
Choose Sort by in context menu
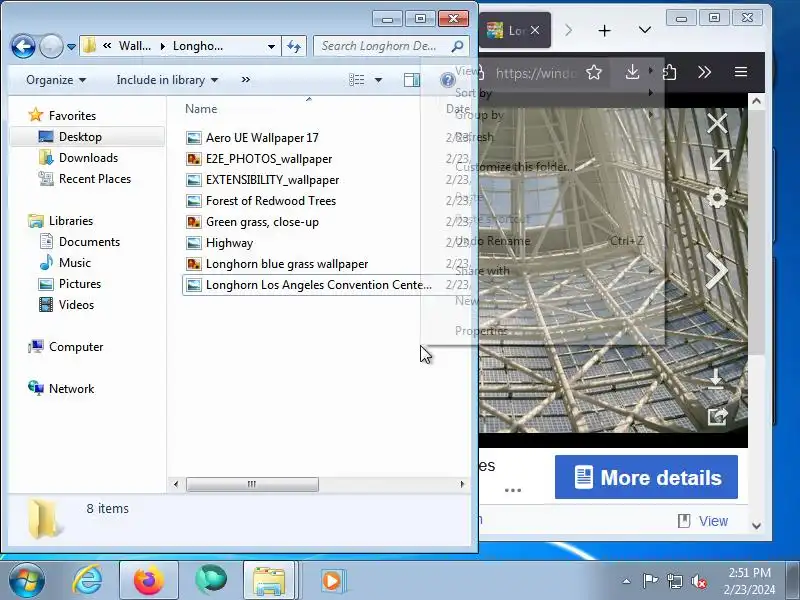coord(473,93)
